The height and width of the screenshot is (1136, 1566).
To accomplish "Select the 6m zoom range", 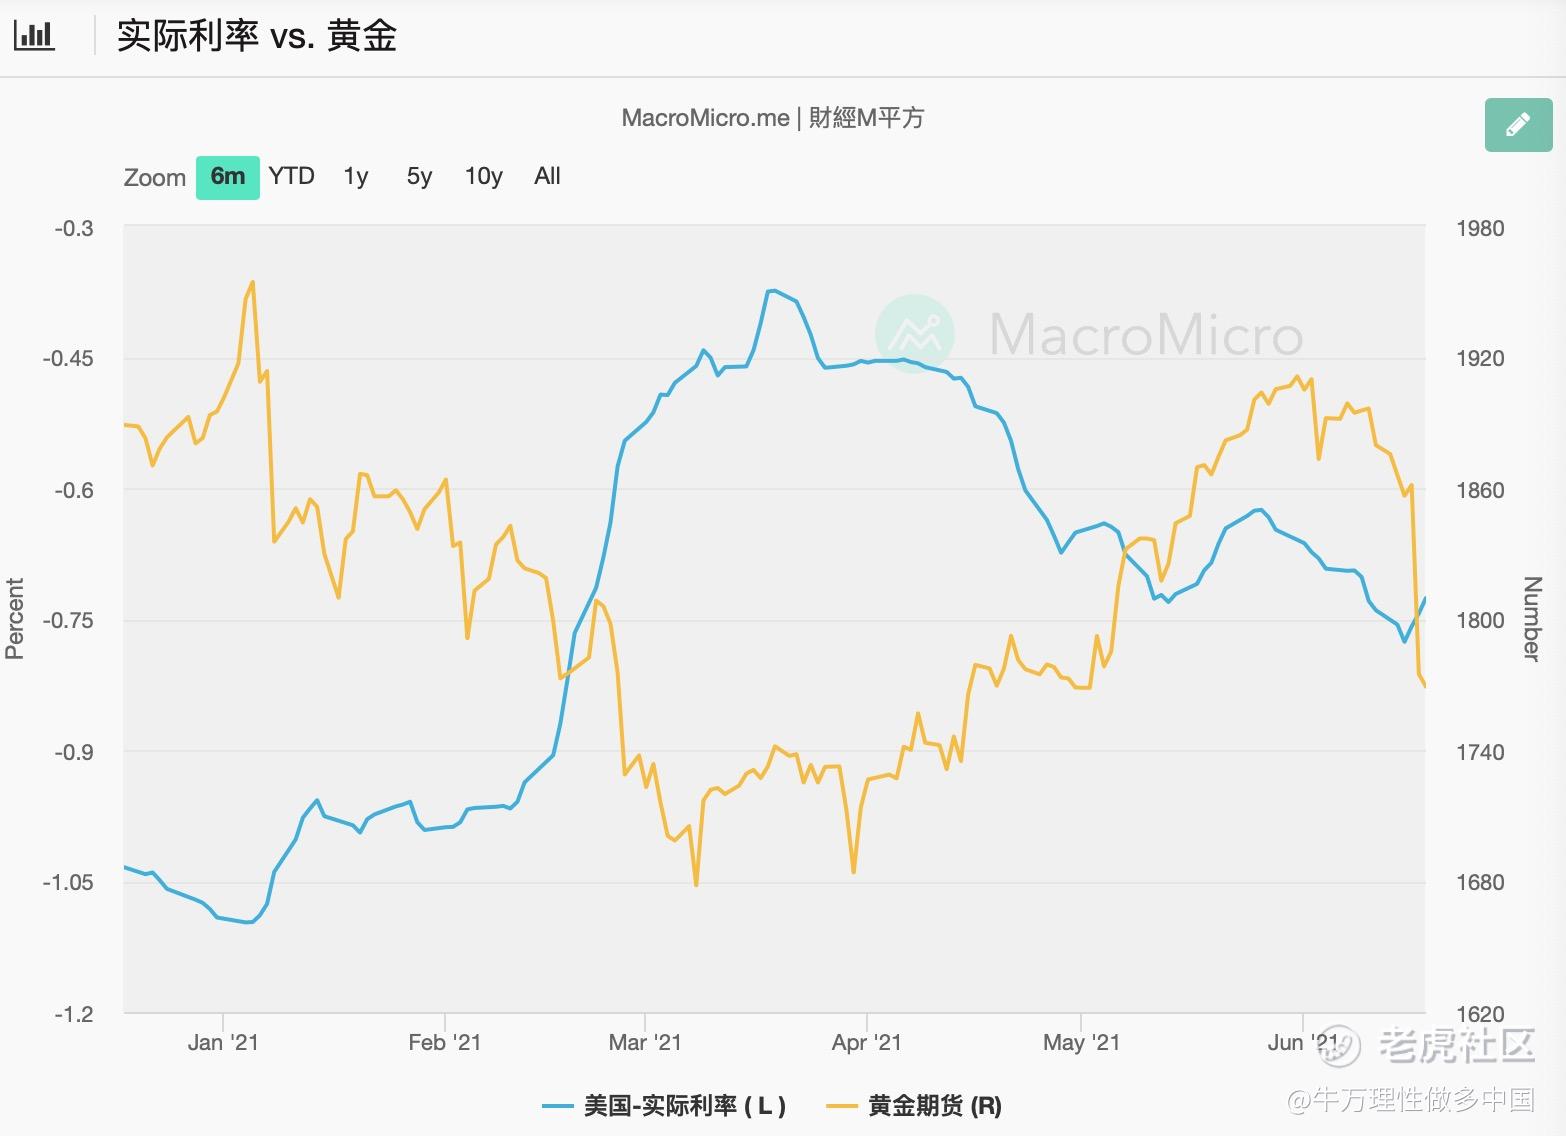I will (x=227, y=177).
